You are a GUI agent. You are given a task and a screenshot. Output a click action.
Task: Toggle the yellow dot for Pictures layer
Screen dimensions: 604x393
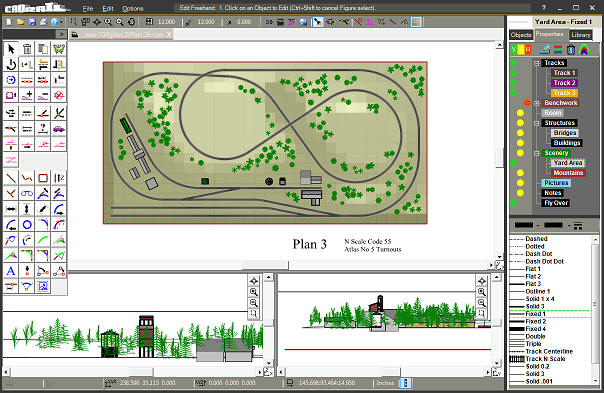[520, 183]
